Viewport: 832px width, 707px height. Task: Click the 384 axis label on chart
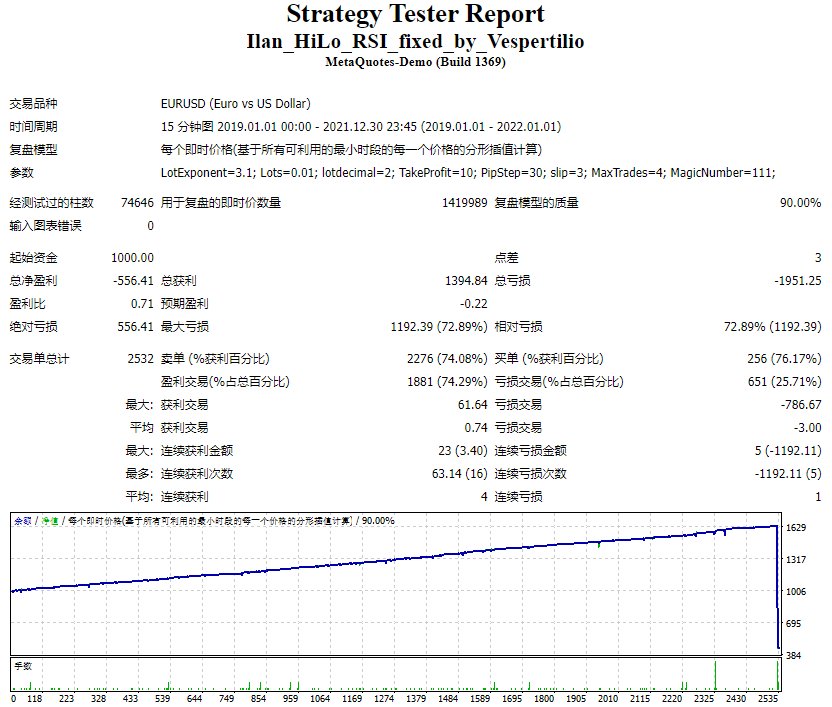pos(793,656)
